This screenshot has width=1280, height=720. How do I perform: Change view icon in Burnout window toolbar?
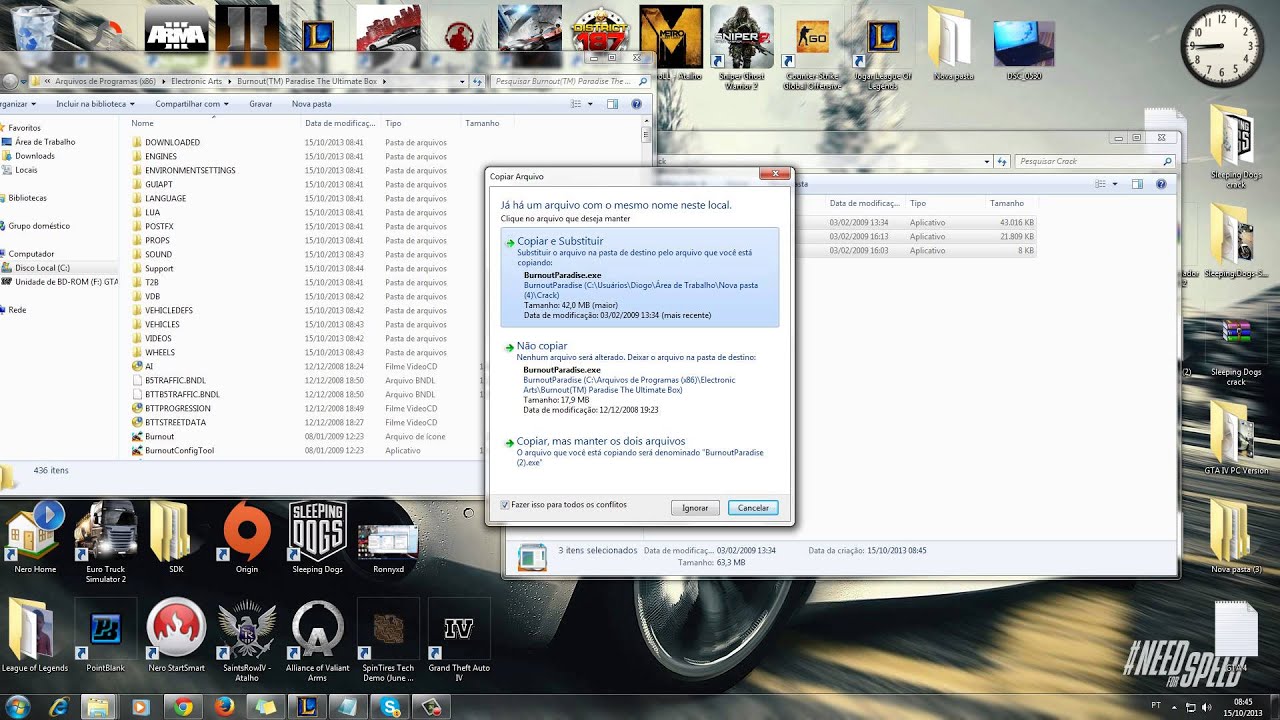pos(575,104)
